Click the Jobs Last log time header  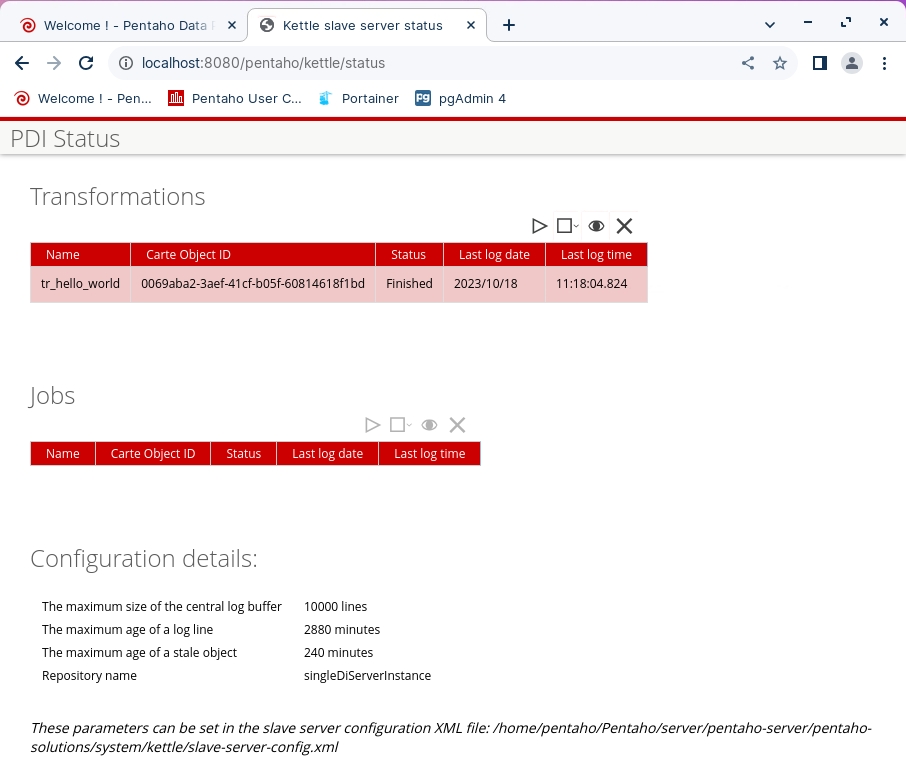(429, 454)
